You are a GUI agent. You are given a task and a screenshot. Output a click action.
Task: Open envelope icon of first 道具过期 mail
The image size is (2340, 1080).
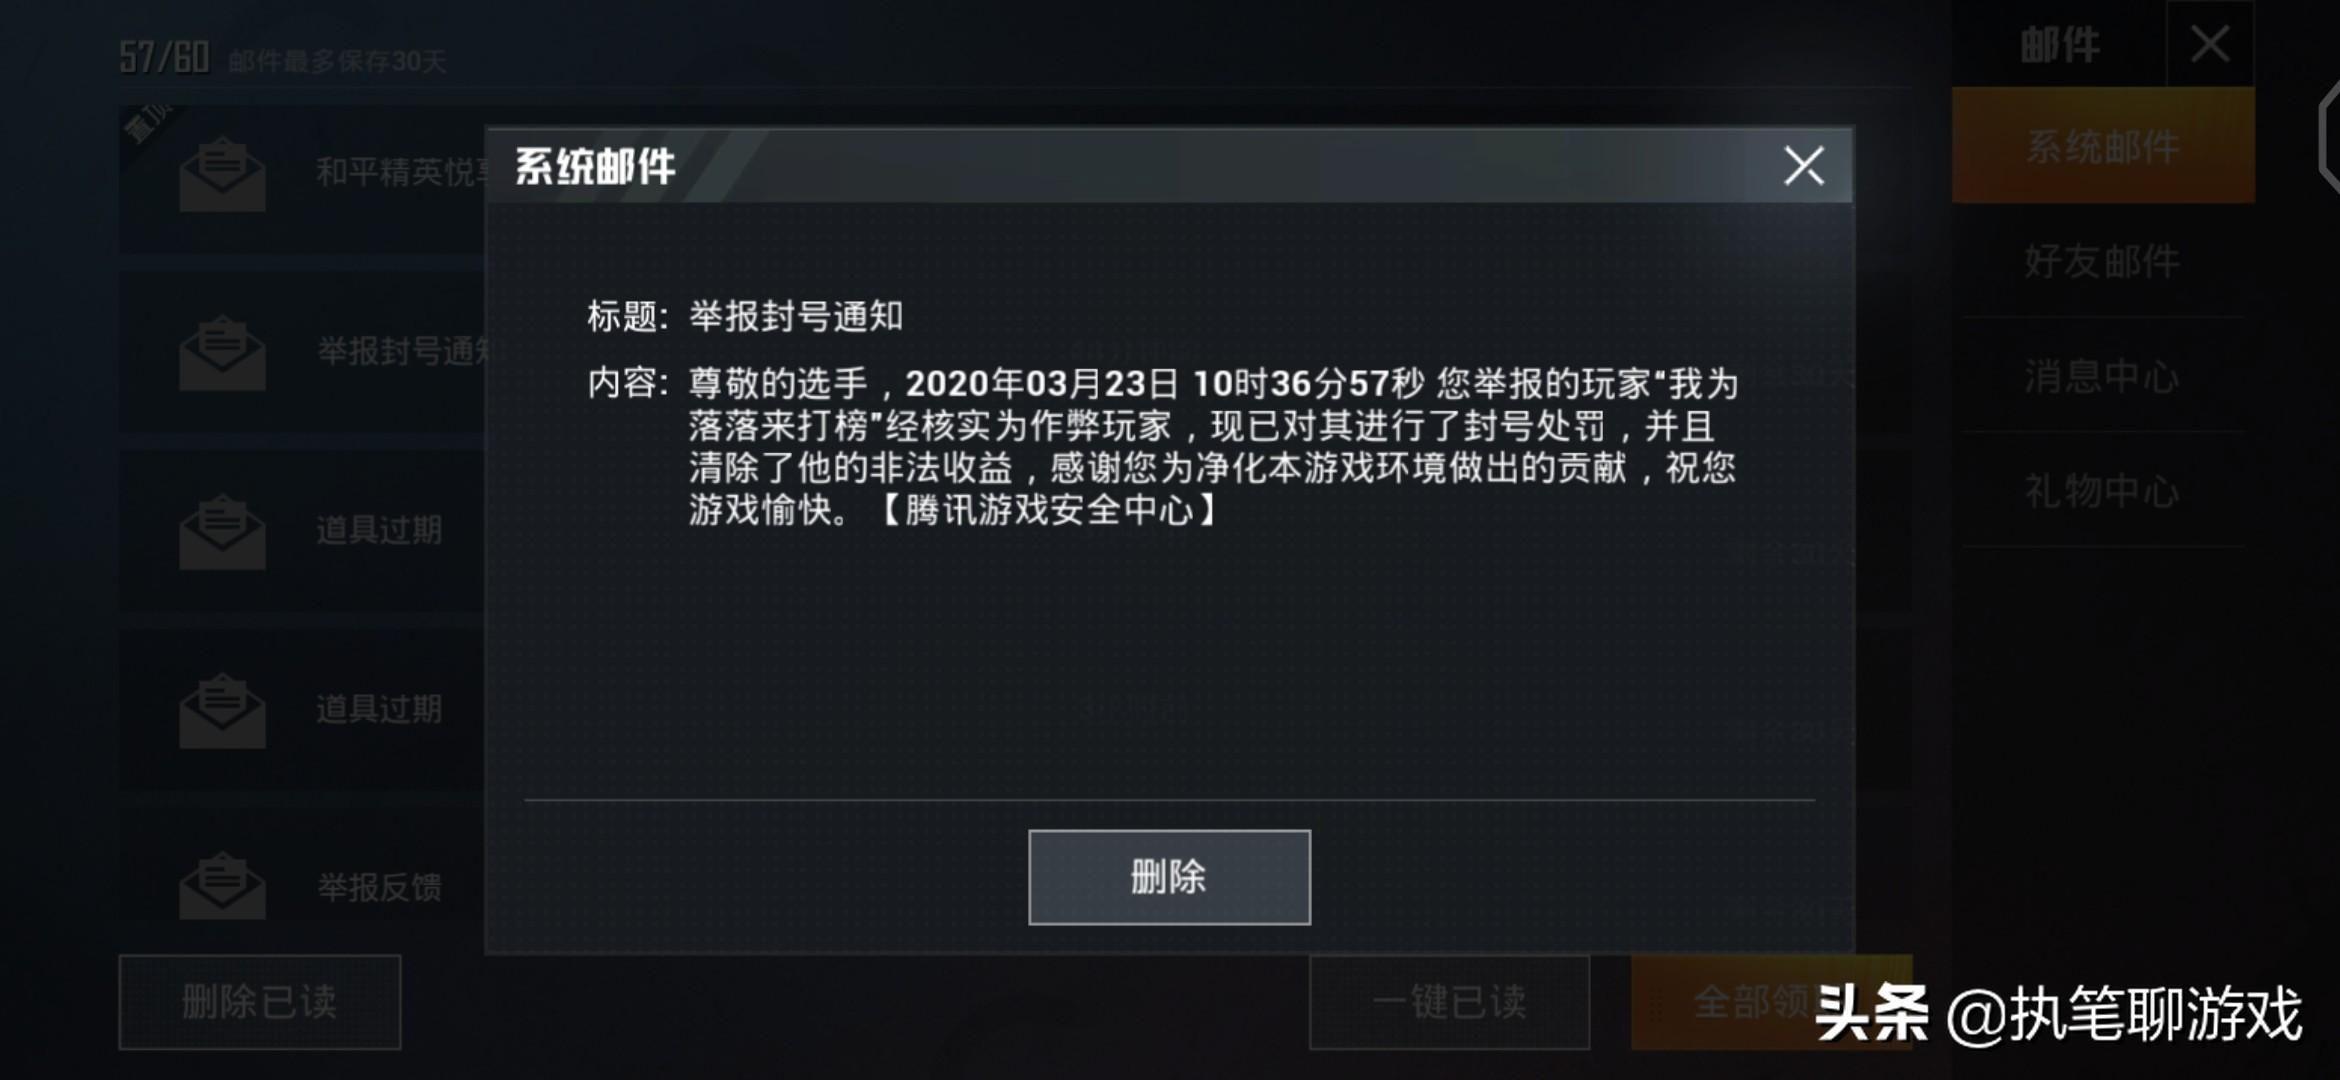pyautogui.click(x=222, y=531)
